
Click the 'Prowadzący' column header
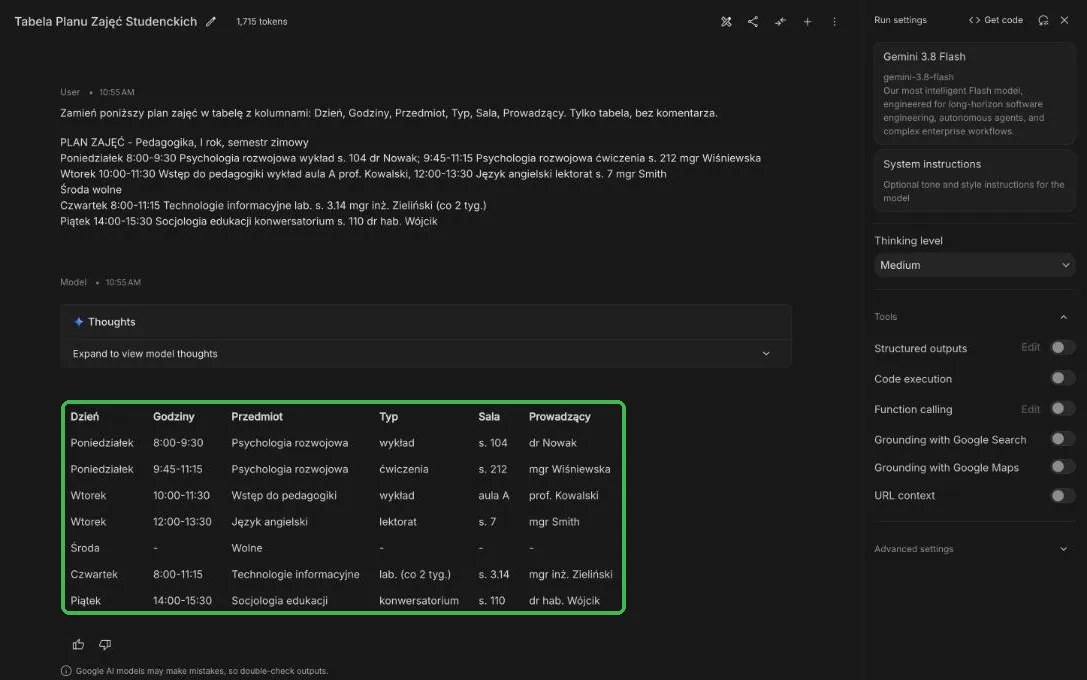(559, 417)
